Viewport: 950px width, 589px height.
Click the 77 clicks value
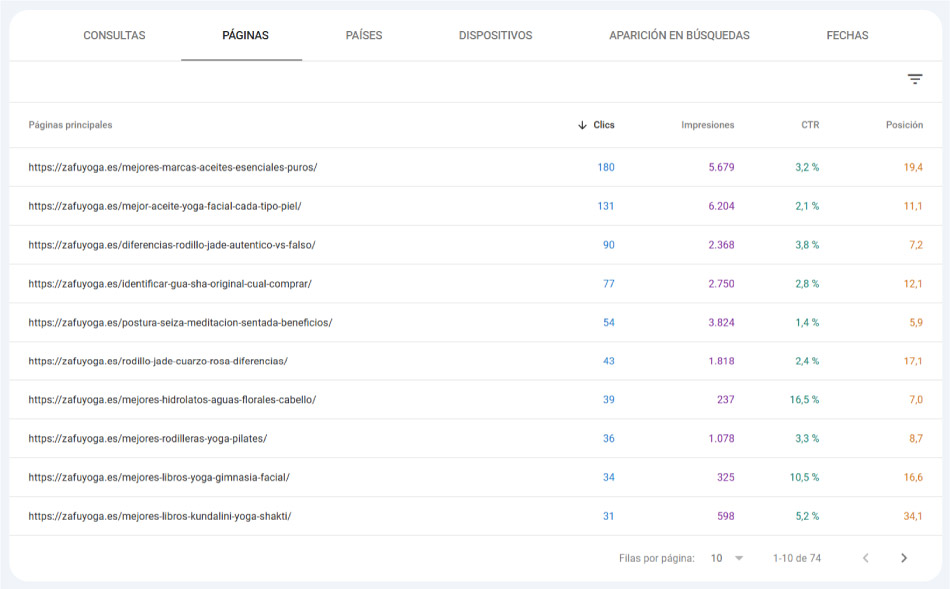608,284
